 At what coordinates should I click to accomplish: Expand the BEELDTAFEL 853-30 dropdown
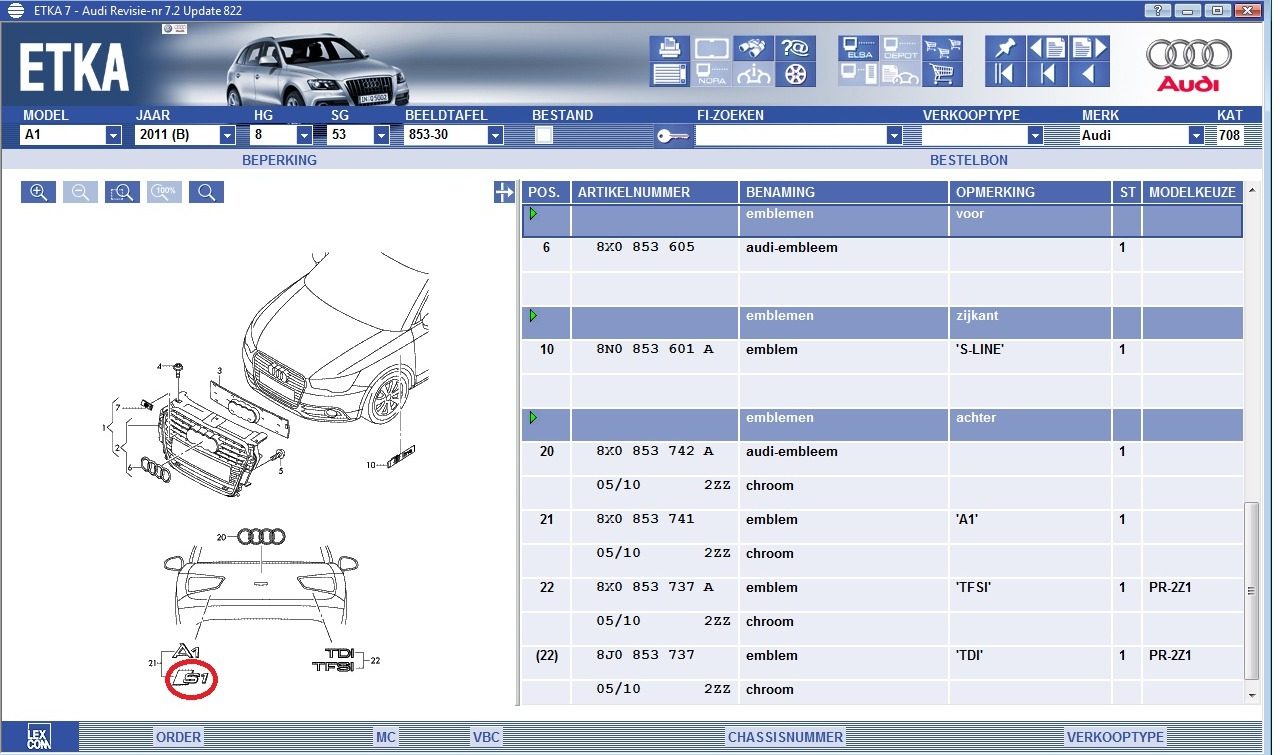tap(454, 135)
